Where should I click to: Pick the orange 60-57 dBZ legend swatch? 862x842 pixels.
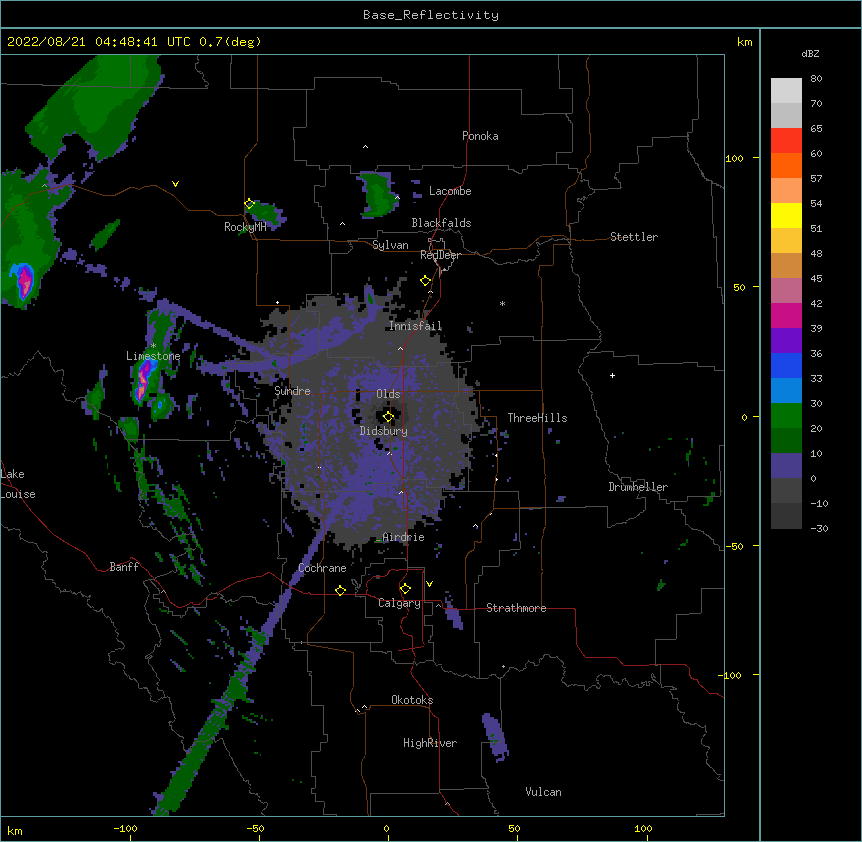click(x=786, y=166)
